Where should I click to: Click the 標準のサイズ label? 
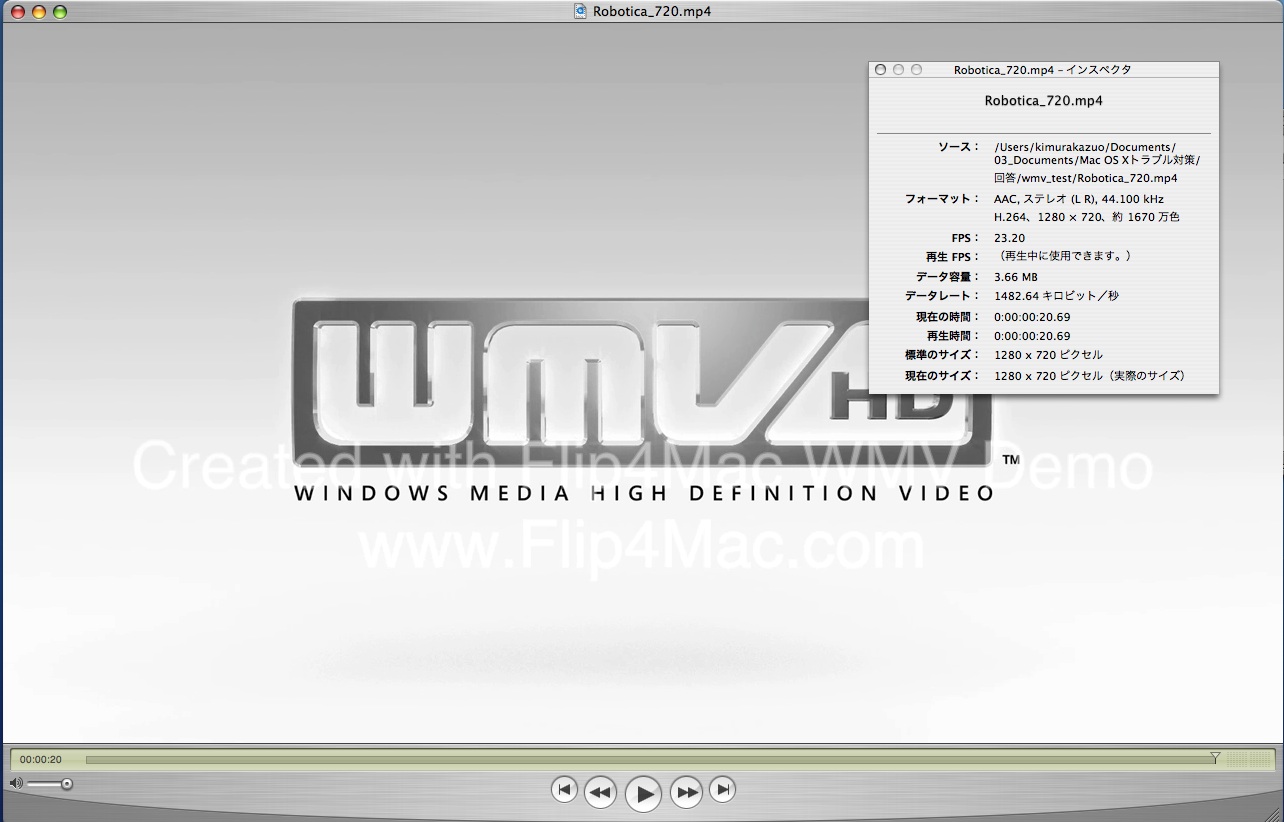tap(943, 355)
